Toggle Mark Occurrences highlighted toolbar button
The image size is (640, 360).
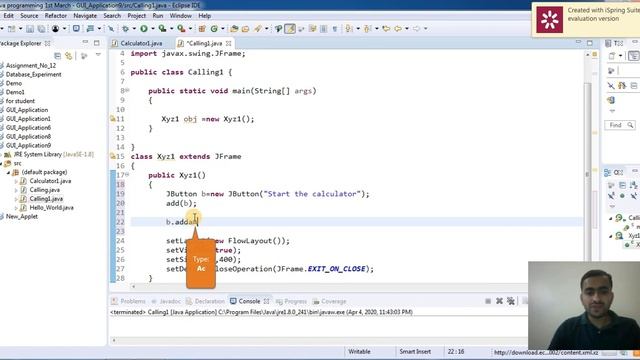(x=290, y=29)
